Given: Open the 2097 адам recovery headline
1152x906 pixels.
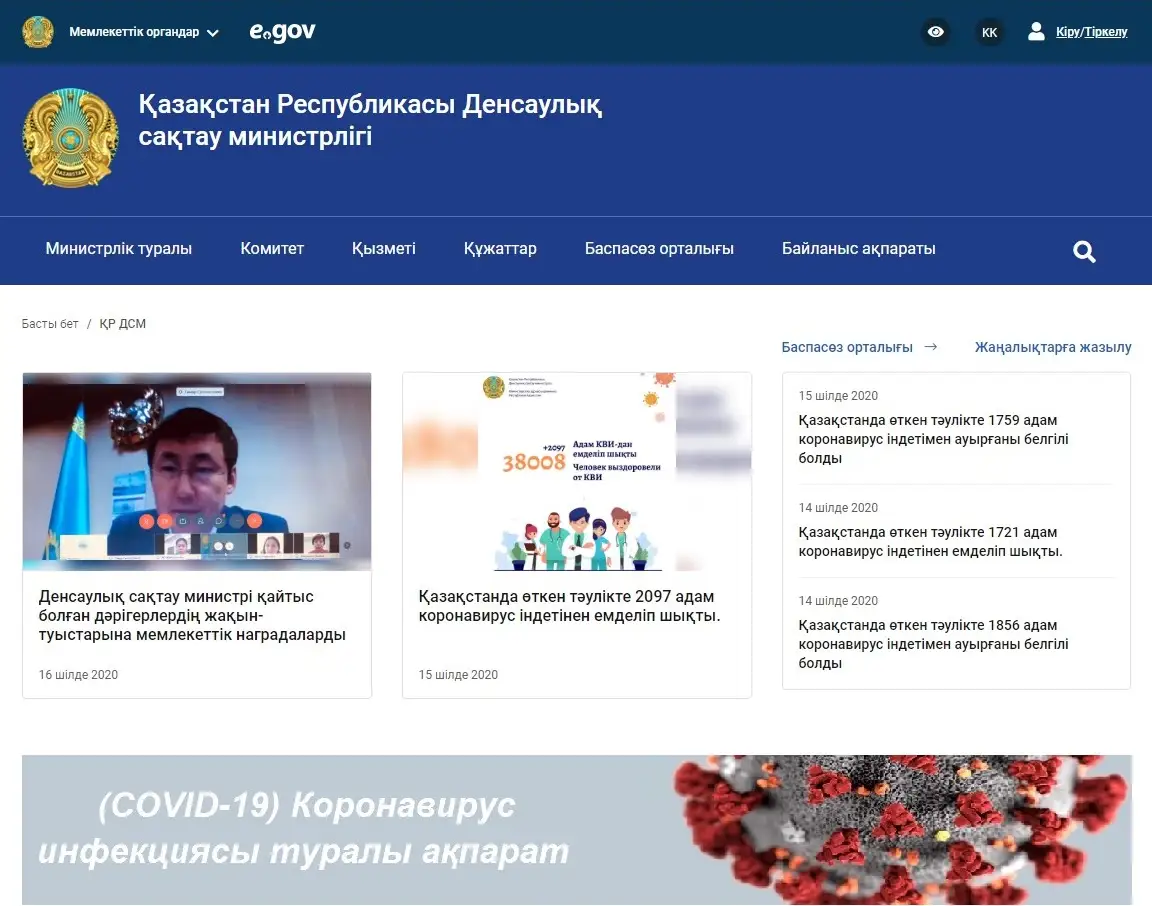Looking at the screenshot, I should 569,606.
